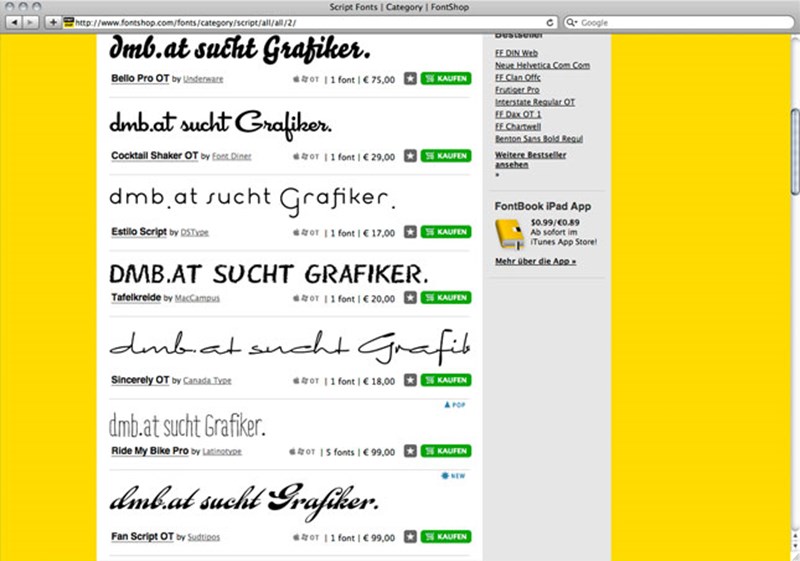Visit the Canada Type foundry link

click(x=207, y=380)
